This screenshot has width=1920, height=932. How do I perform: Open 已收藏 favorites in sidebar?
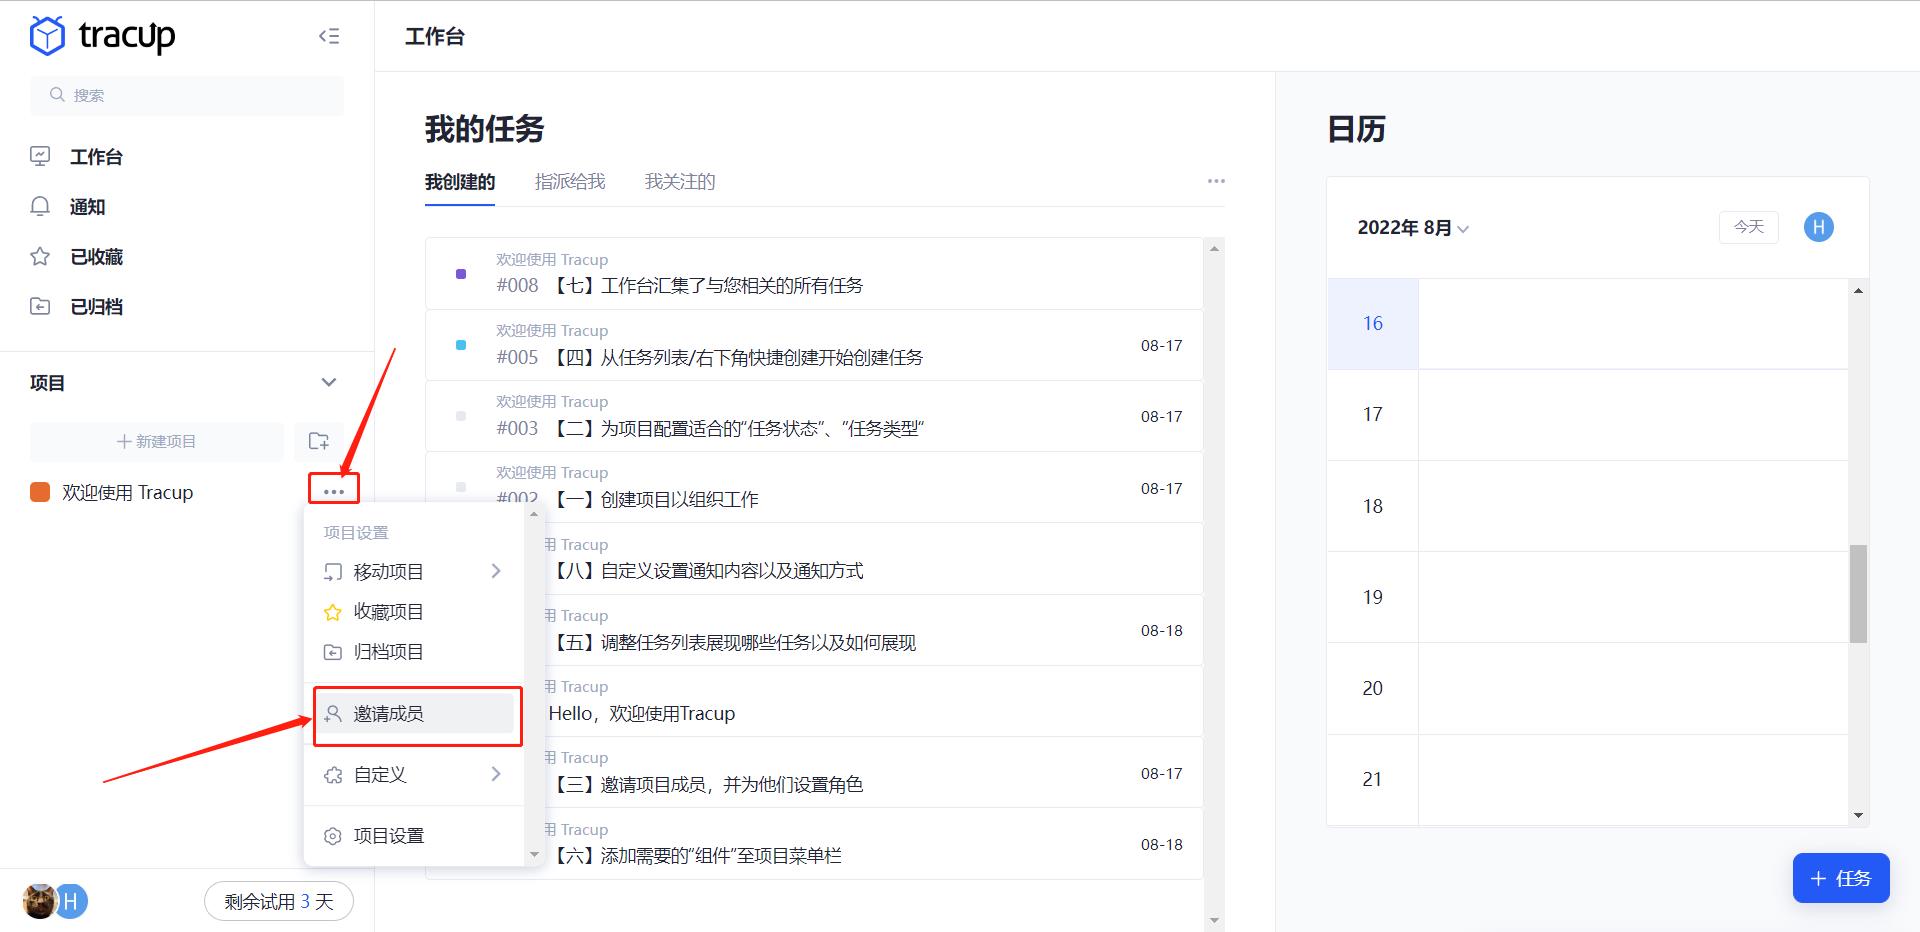pyautogui.click(x=96, y=257)
